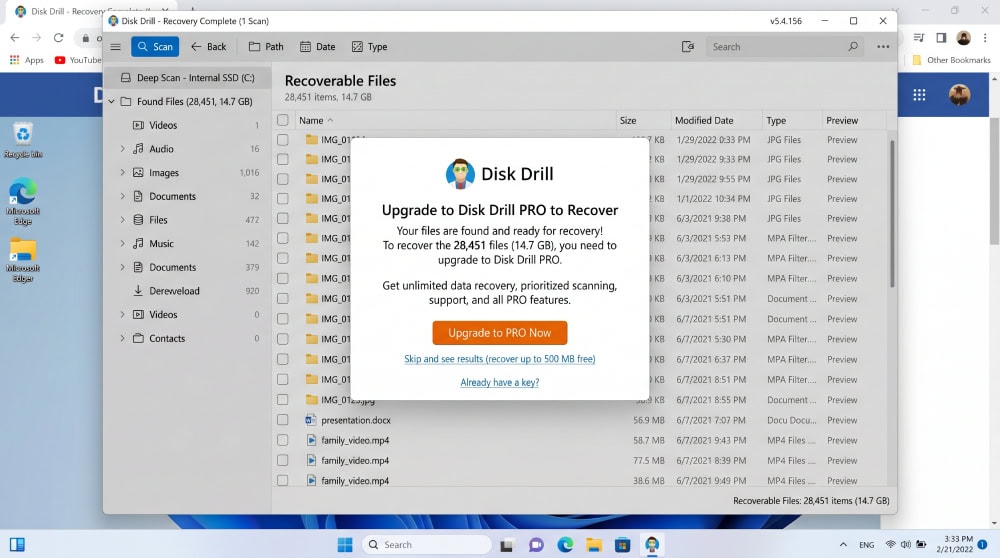The height and width of the screenshot is (558, 1000).
Task: Sort by the Type column header
Action: coord(776,120)
